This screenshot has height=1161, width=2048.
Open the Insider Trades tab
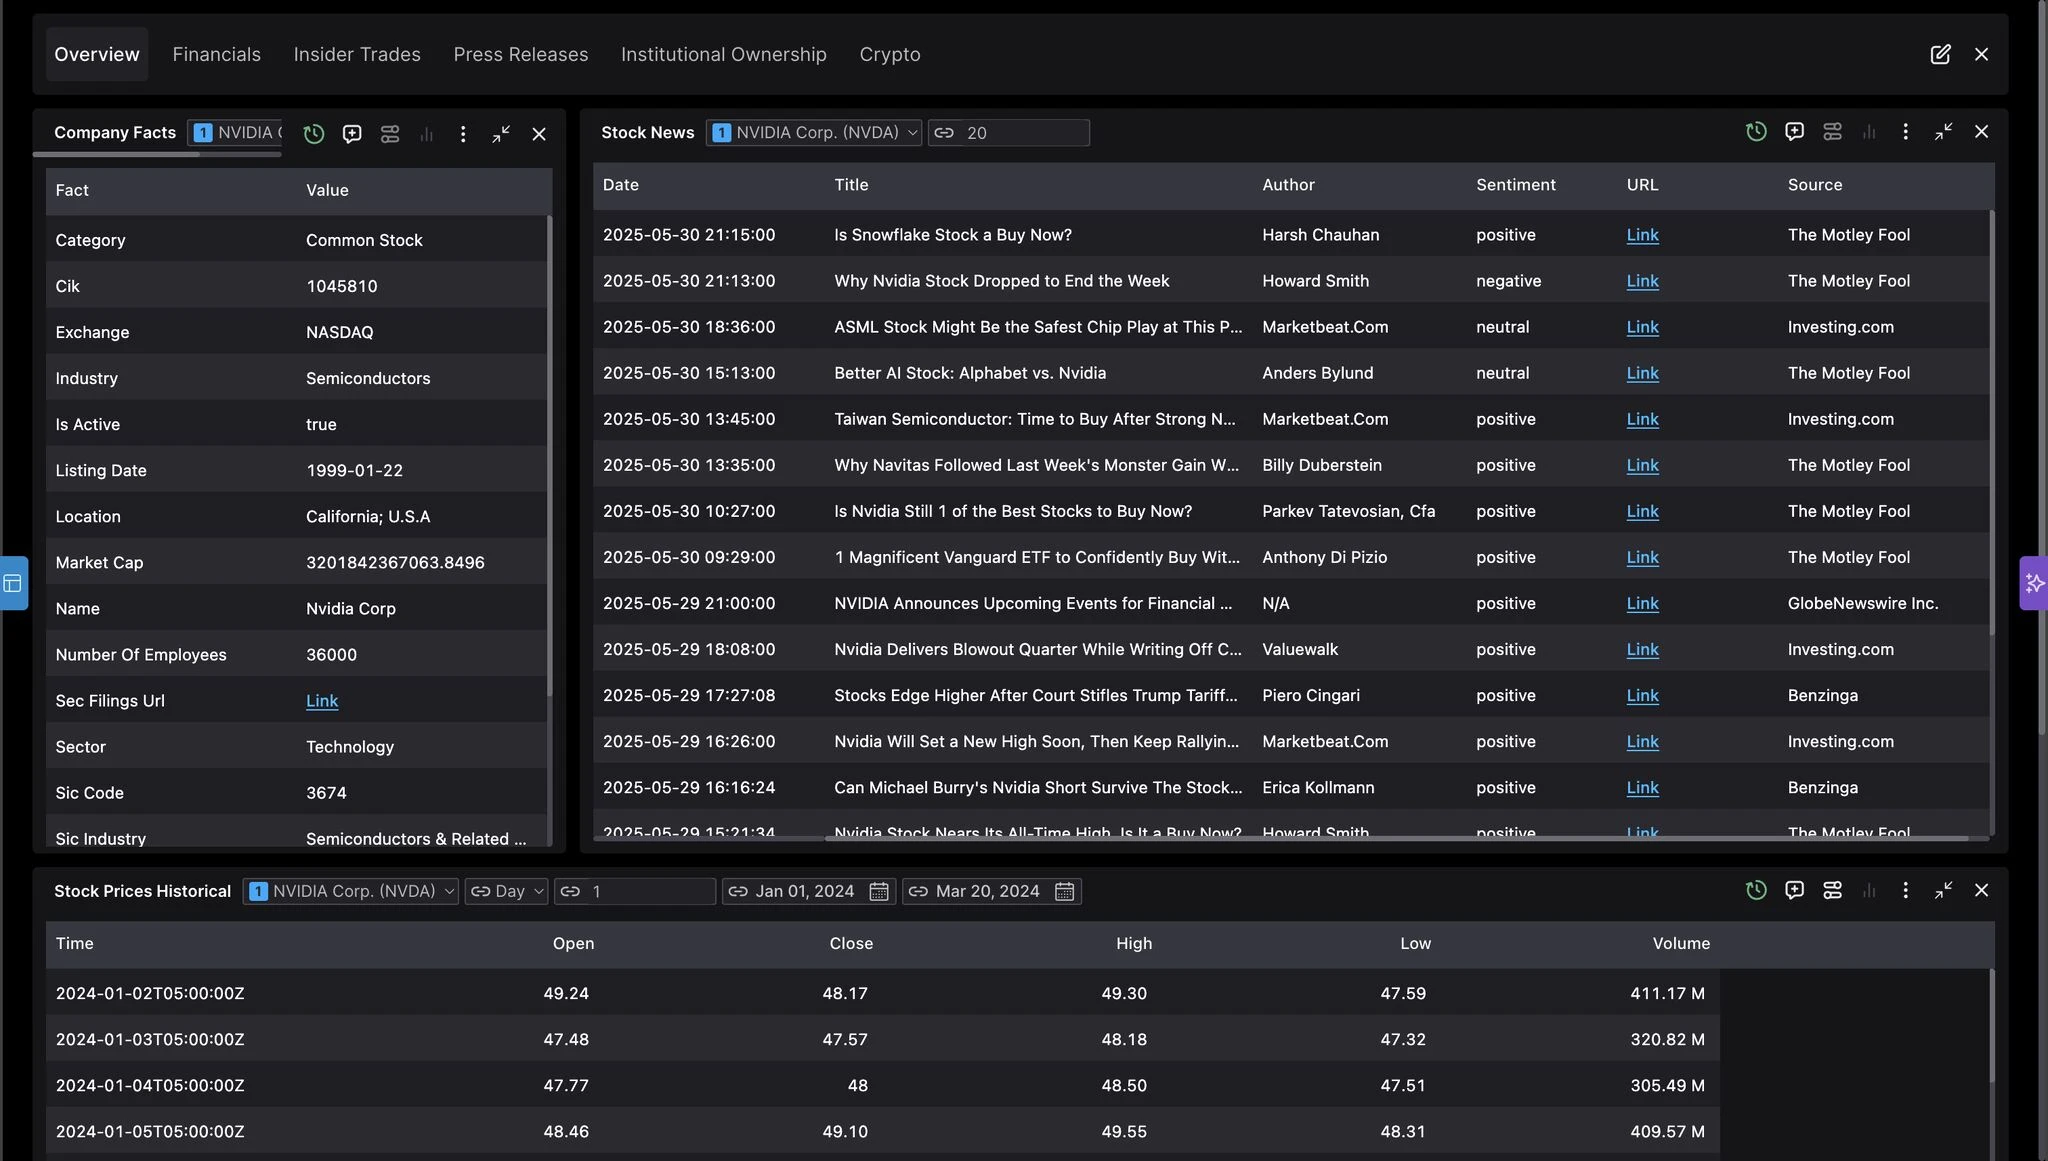pyautogui.click(x=357, y=54)
